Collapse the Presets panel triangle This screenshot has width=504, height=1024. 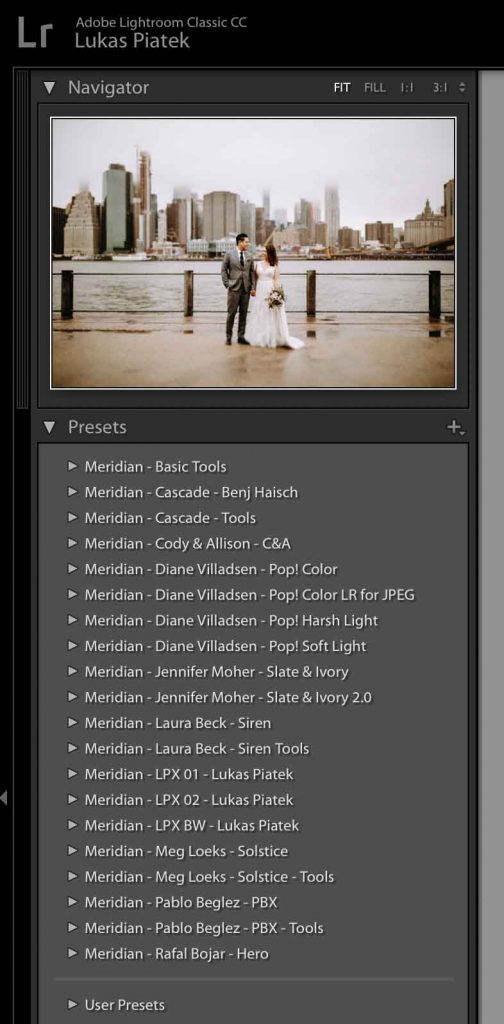tap(49, 428)
